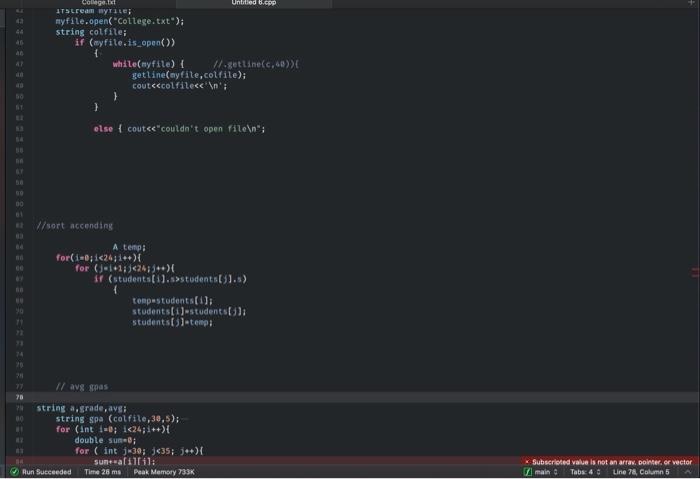
Task: Click line number 78 in the gutter
Action: coord(20,397)
